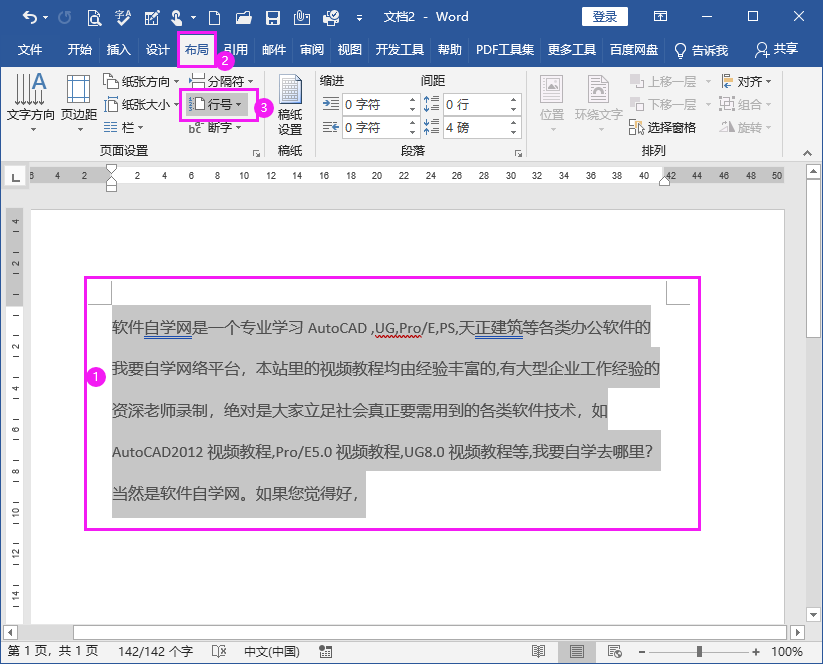This screenshot has height=664, width=823.
Task: Select the 文字方向 (text direction) tool
Action: coord(31,98)
